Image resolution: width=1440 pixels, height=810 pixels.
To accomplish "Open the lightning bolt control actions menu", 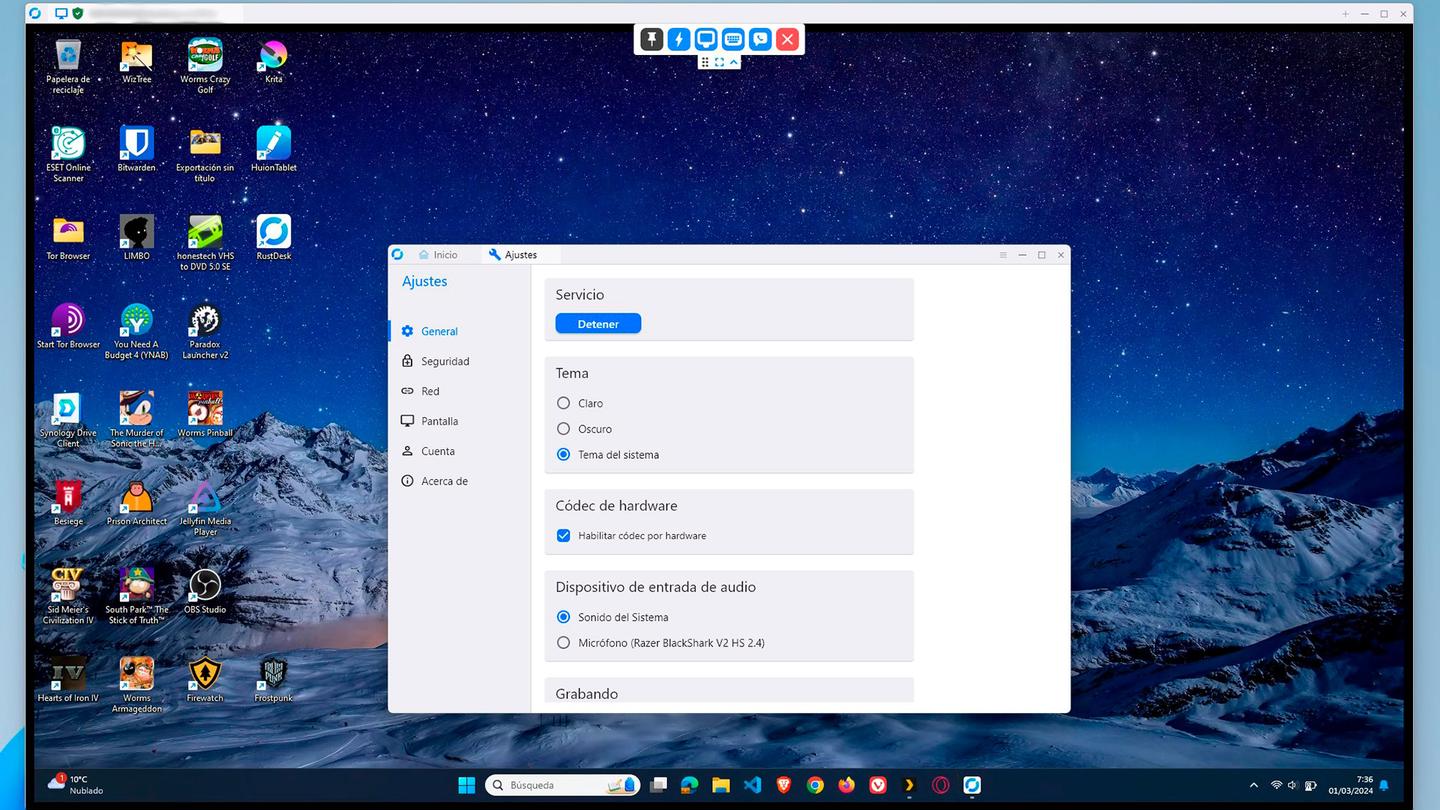I will [678, 40].
